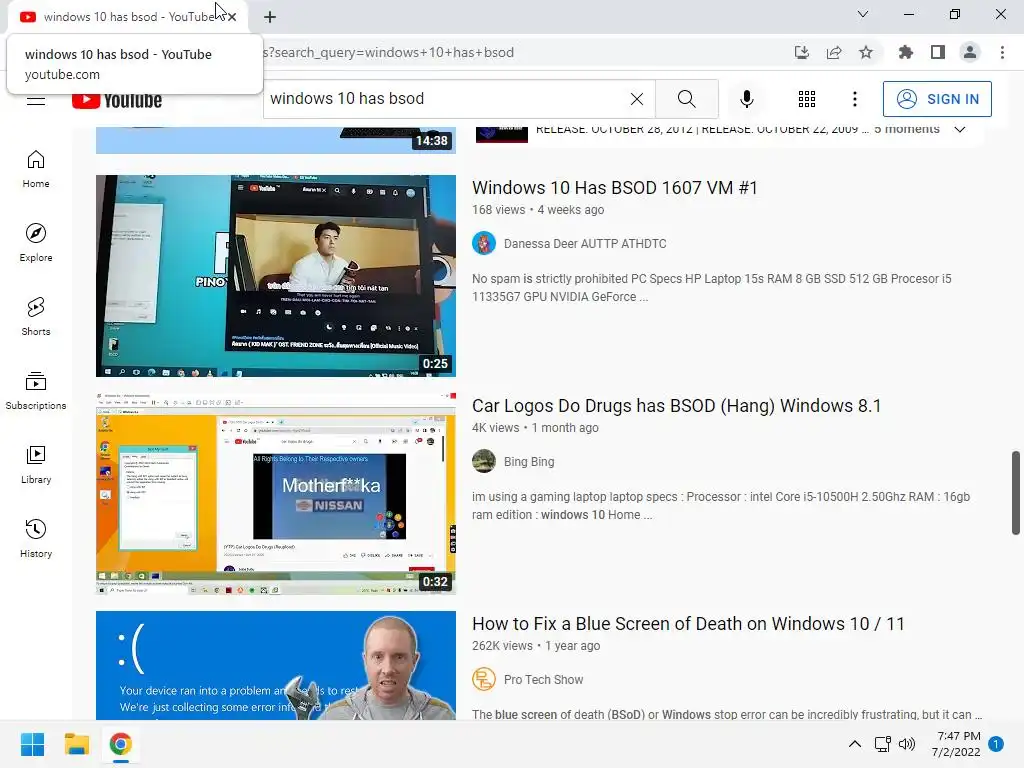
Task: Share this page from the address bar
Action: pos(833,52)
